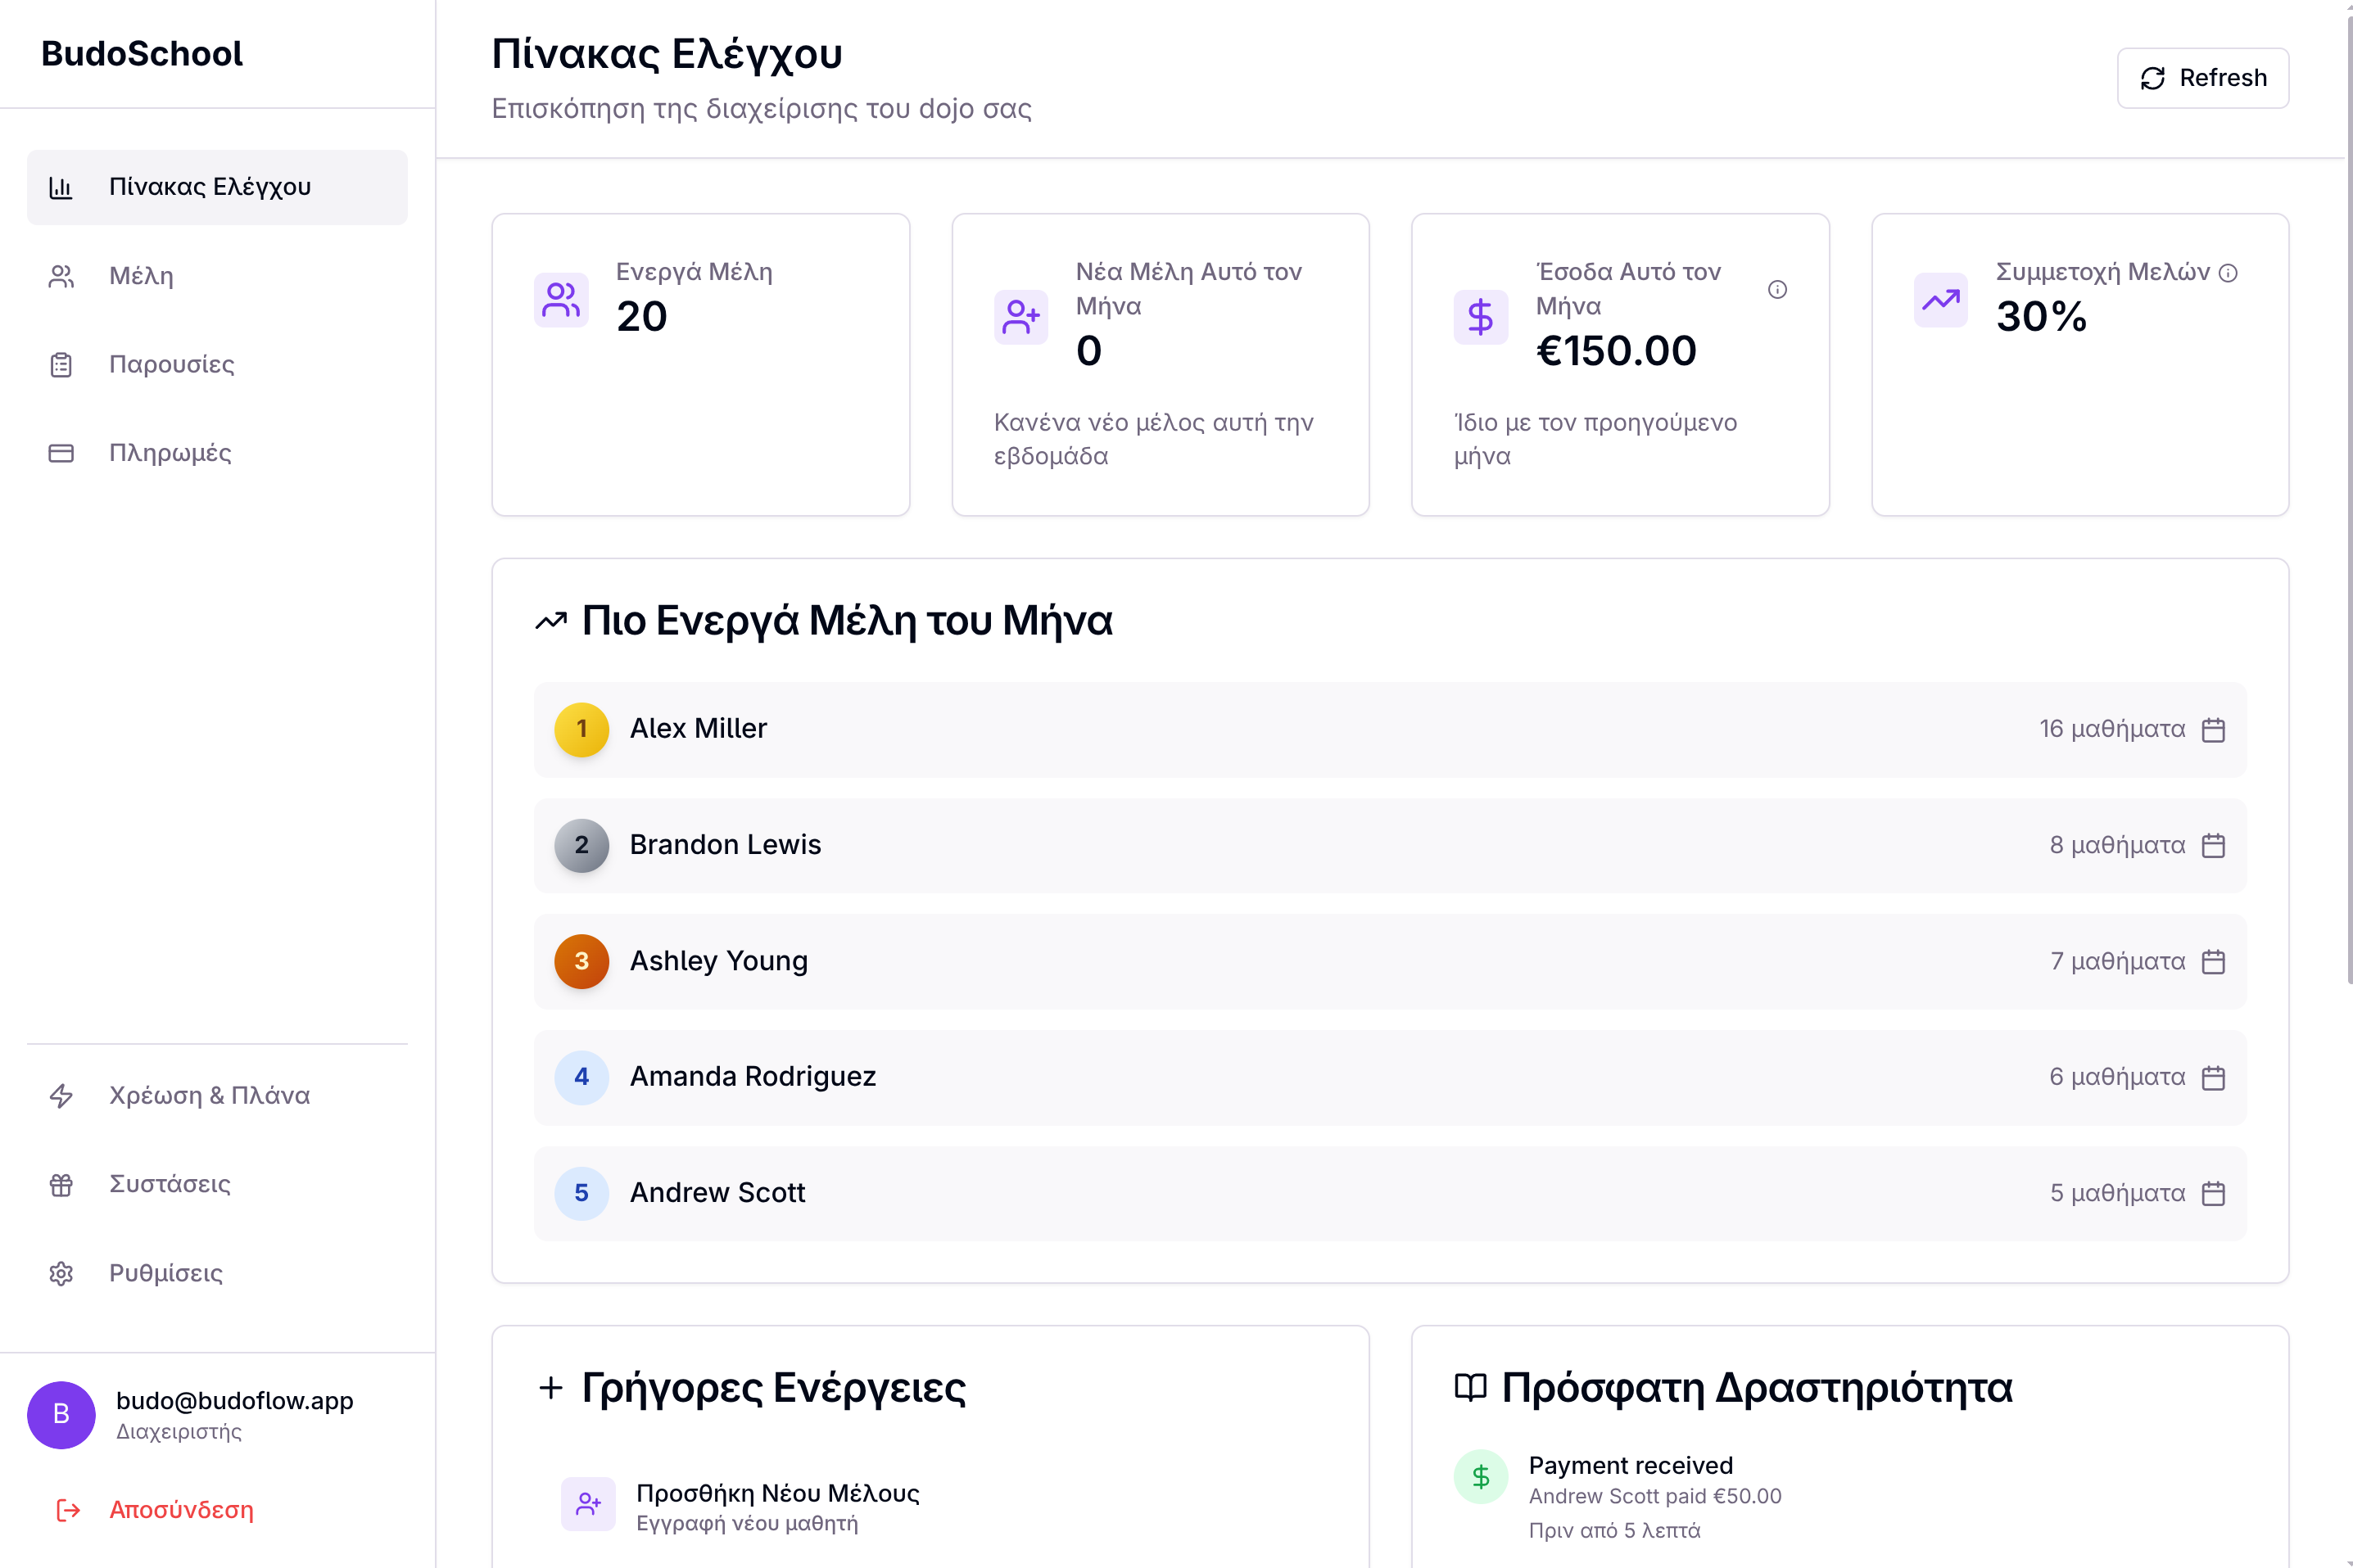
Task: Select Πίνακας Ελέγχου in the sidebar
Action: pyautogui.click(x=212, y=186)
